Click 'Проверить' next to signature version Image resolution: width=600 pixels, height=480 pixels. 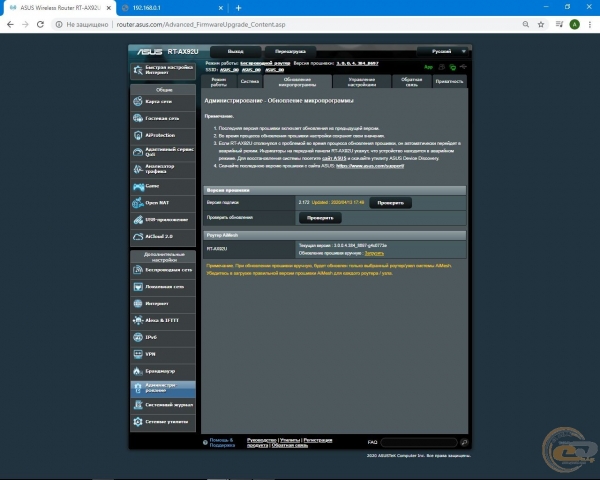pos(390,203)
